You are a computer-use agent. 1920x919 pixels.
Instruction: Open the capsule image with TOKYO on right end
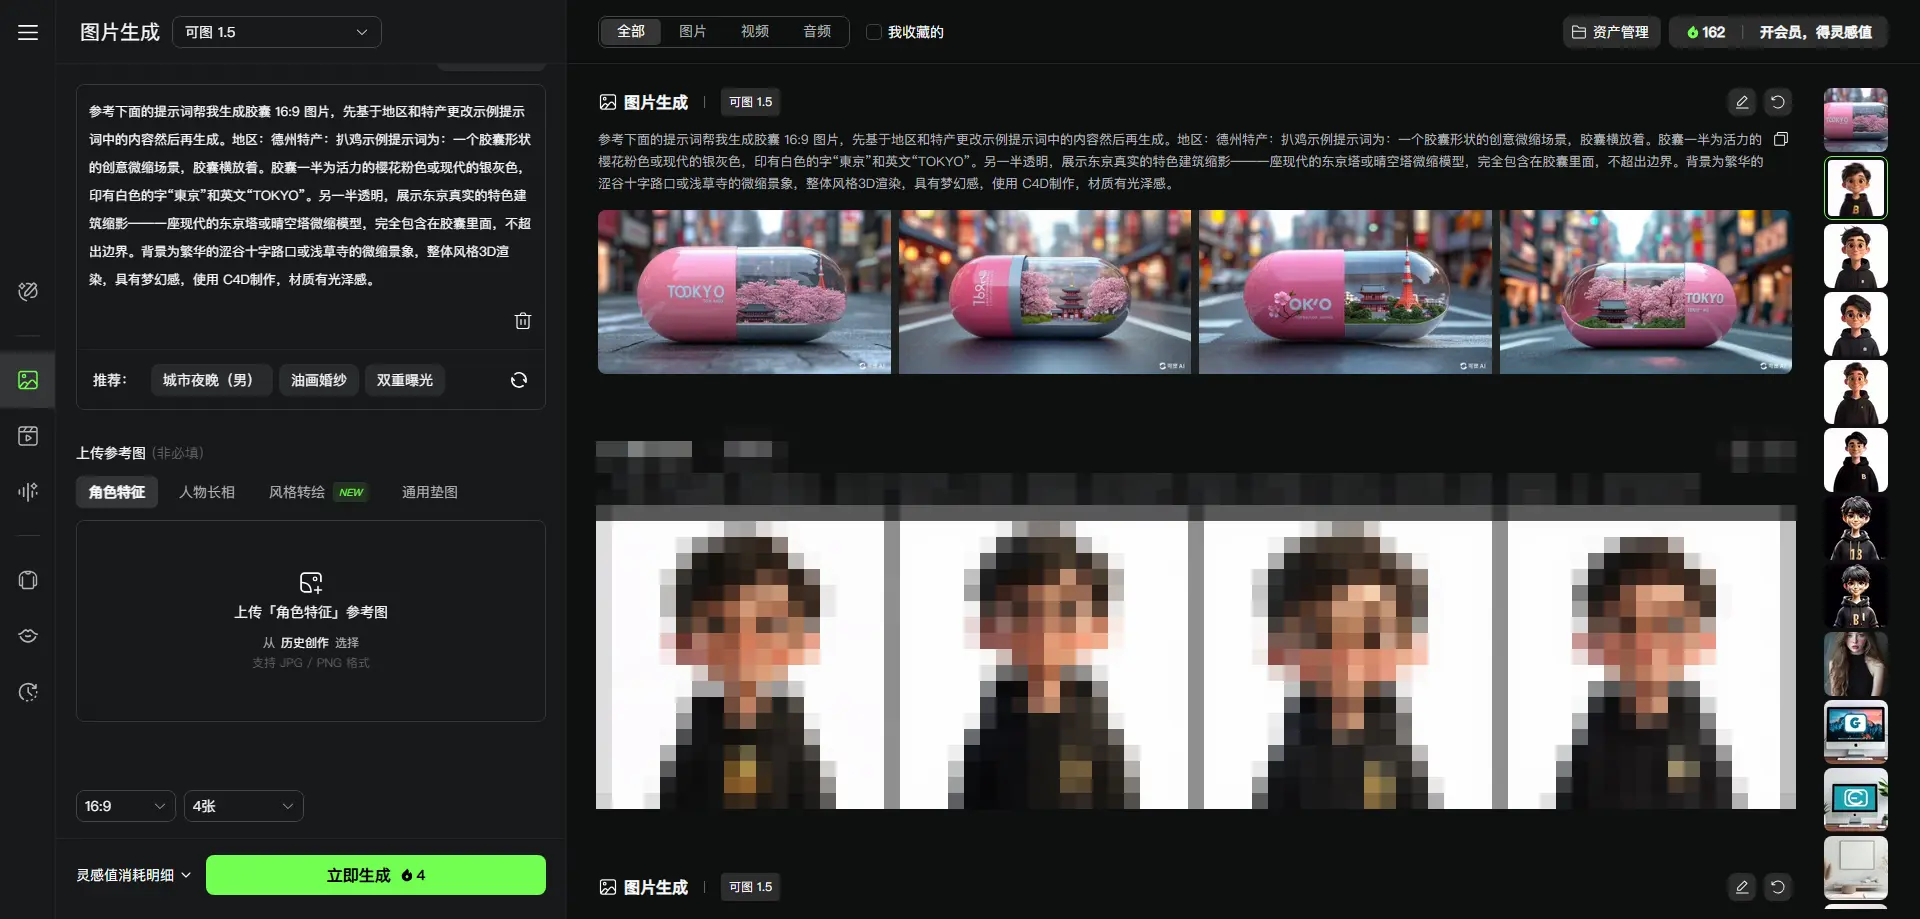tap(1646, 292)
